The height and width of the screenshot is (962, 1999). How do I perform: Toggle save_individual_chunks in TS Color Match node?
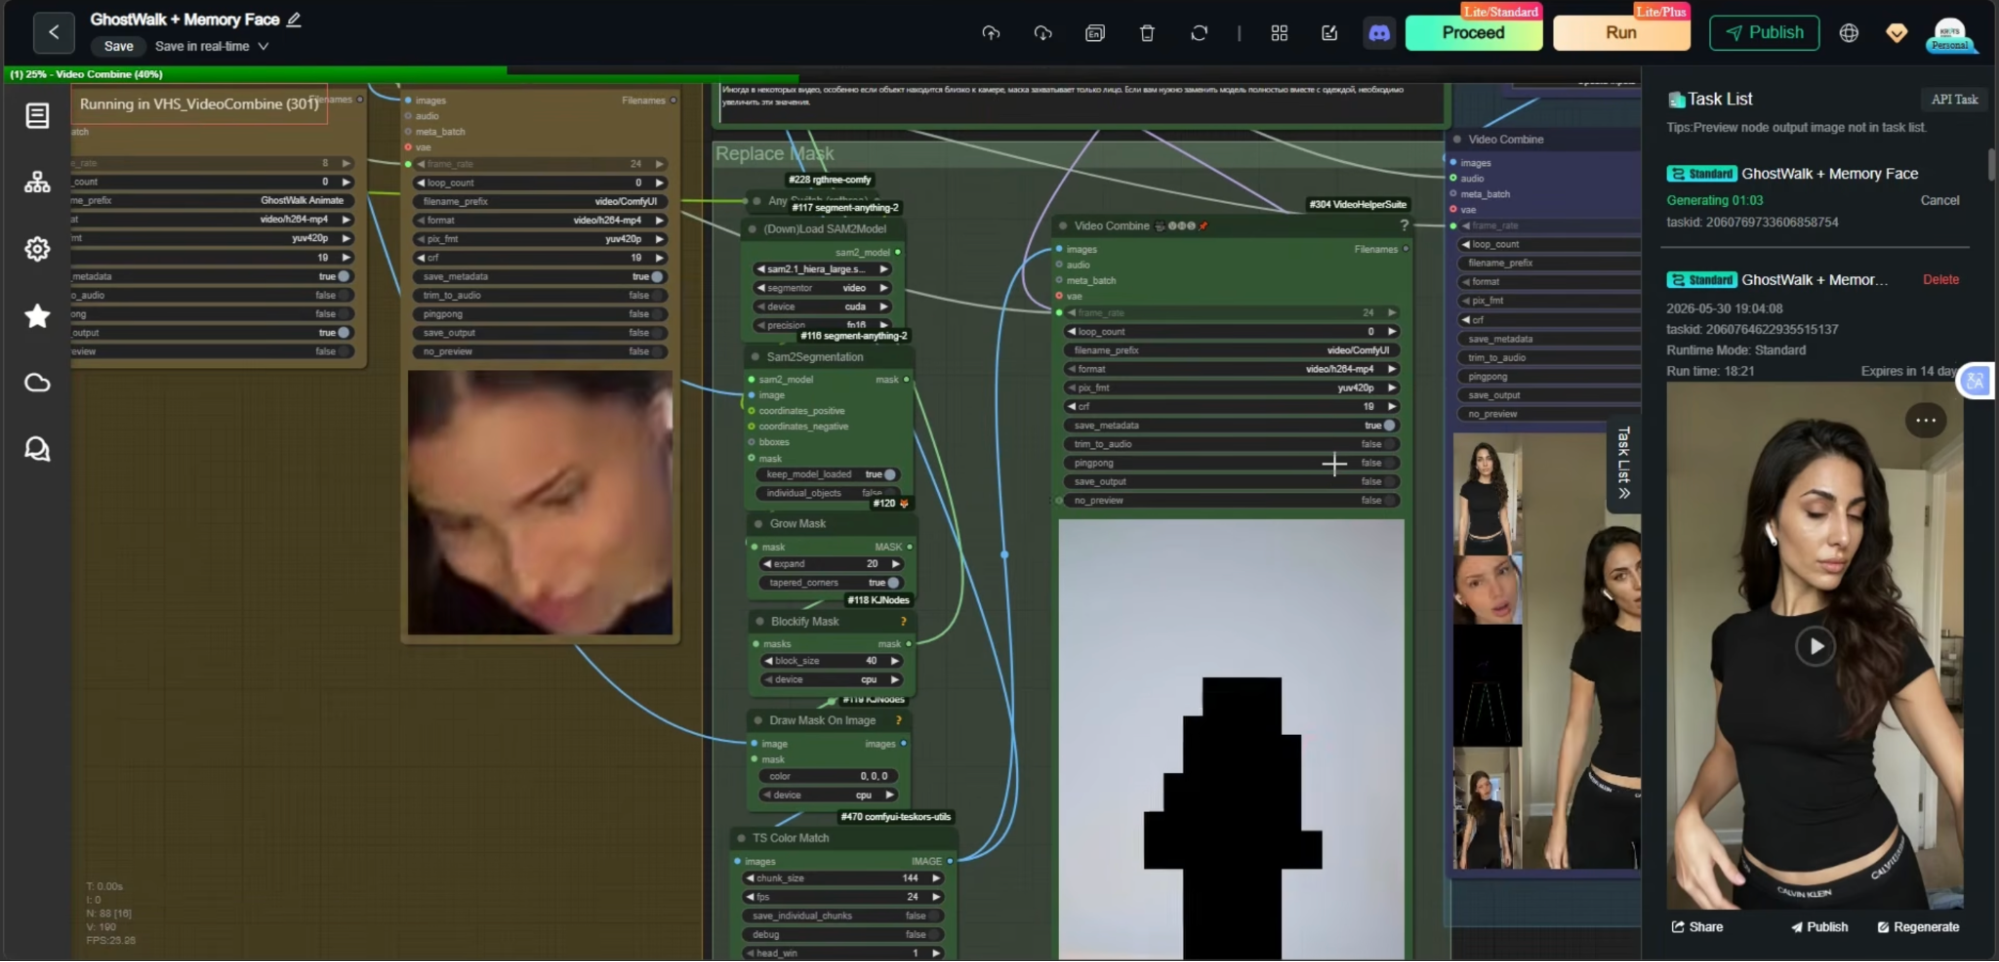(934, 916)
